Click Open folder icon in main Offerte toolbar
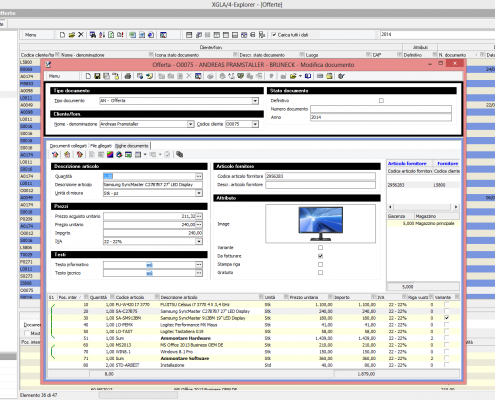This screenshot has width=495, height=400. tap(71, 35)
